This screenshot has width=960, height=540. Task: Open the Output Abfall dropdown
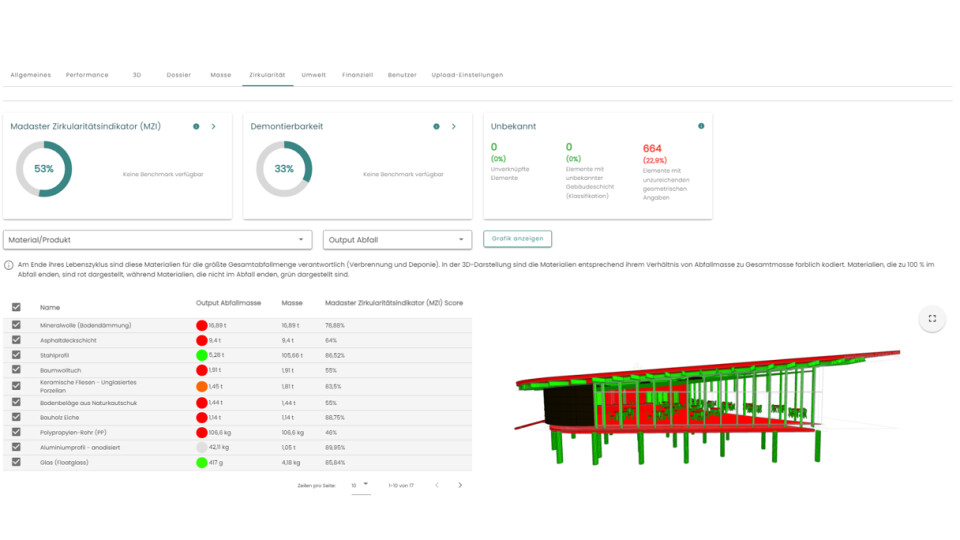[x=397, y=240]
